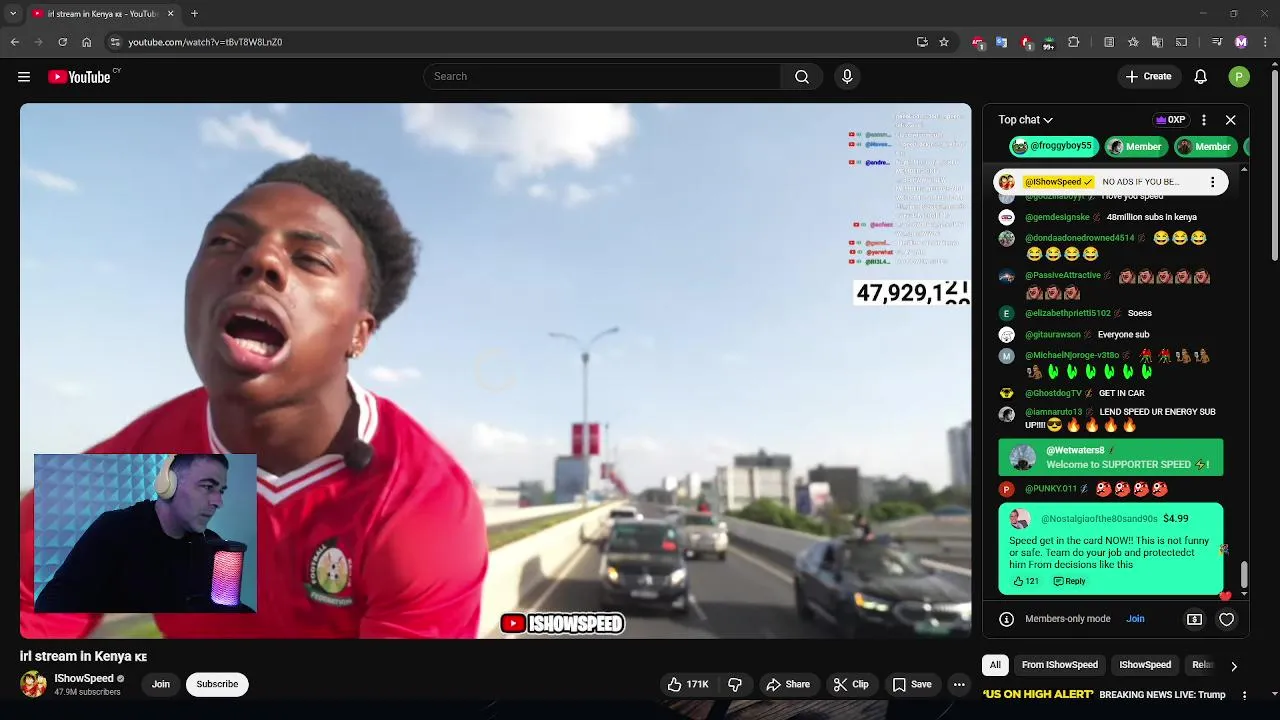This screenshot has height=720, width=1280.
Task: Start voice search with the microphone
Action: coord(847,77)
